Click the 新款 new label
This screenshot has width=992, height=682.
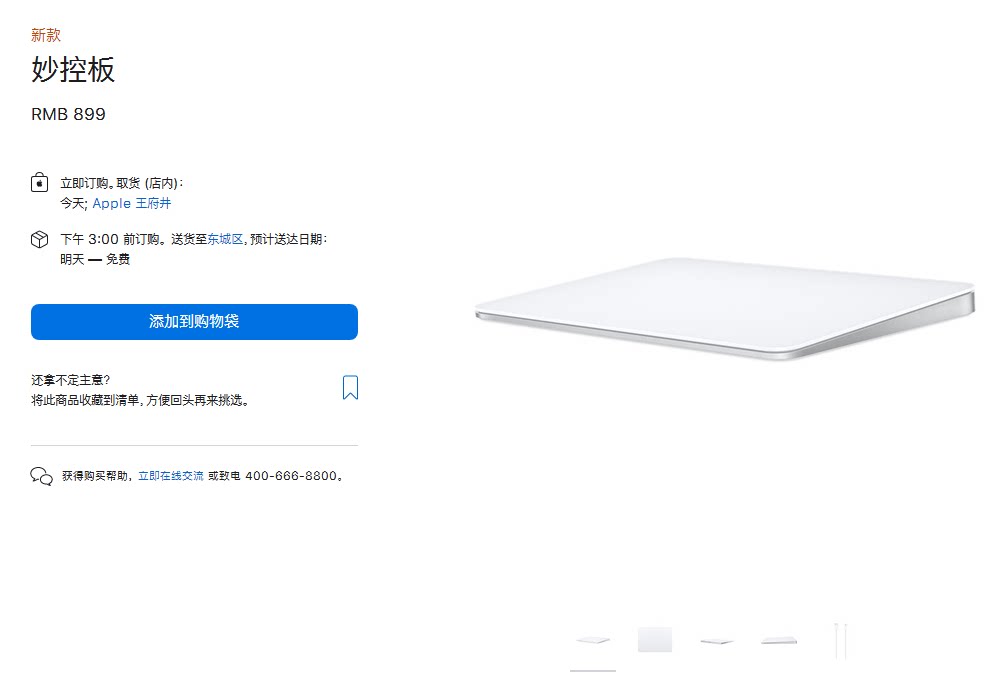point(46,35)
